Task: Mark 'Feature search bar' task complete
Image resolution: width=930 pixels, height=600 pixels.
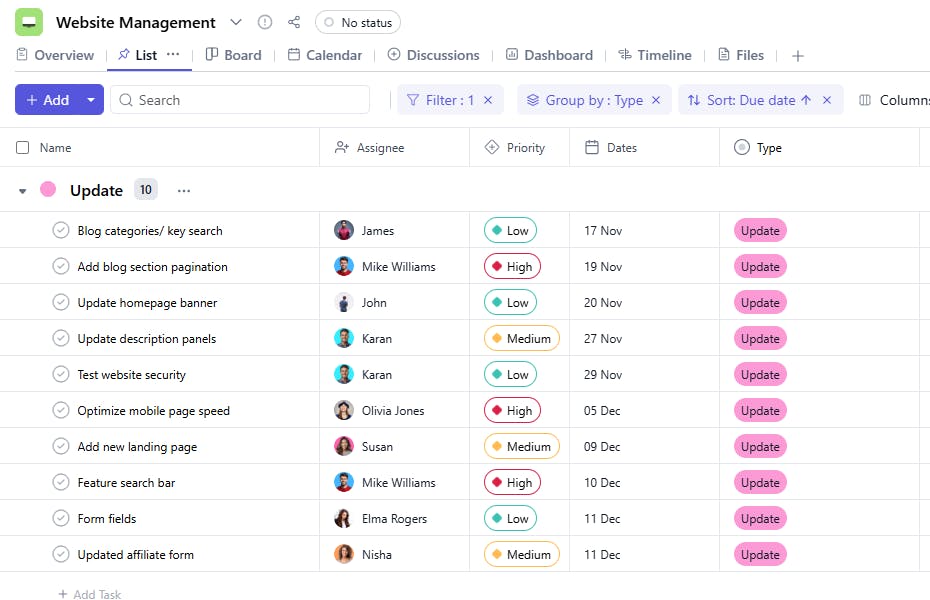Action: tap(61, 483)
